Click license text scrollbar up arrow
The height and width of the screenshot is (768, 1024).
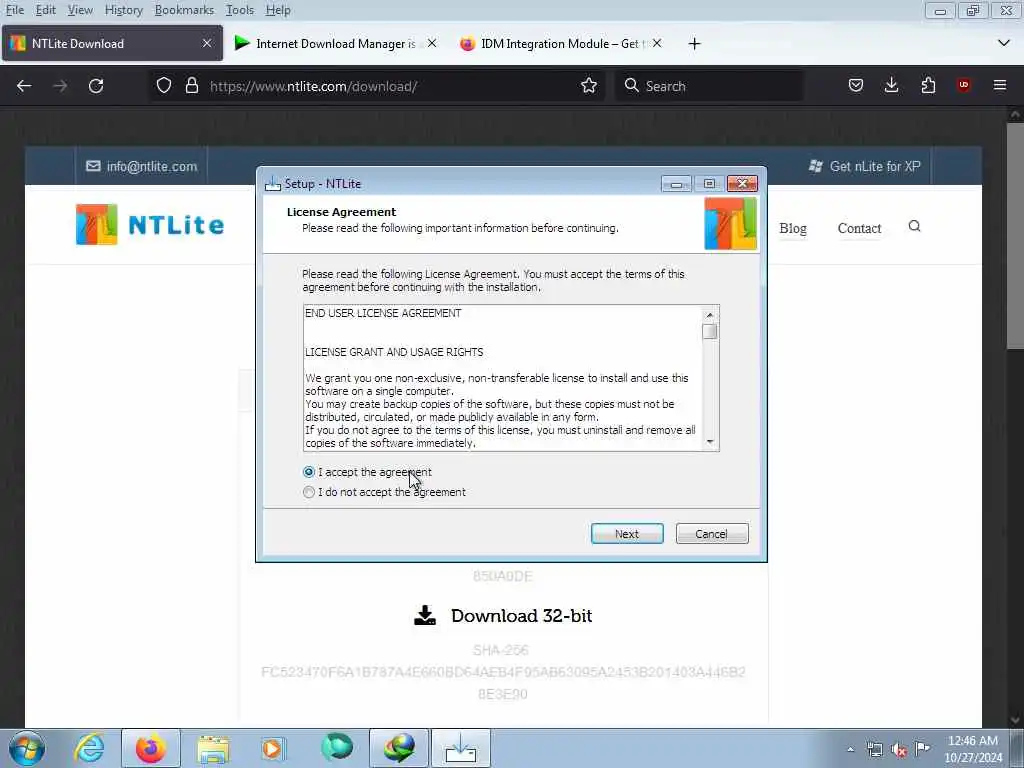[x=710, y=315]
